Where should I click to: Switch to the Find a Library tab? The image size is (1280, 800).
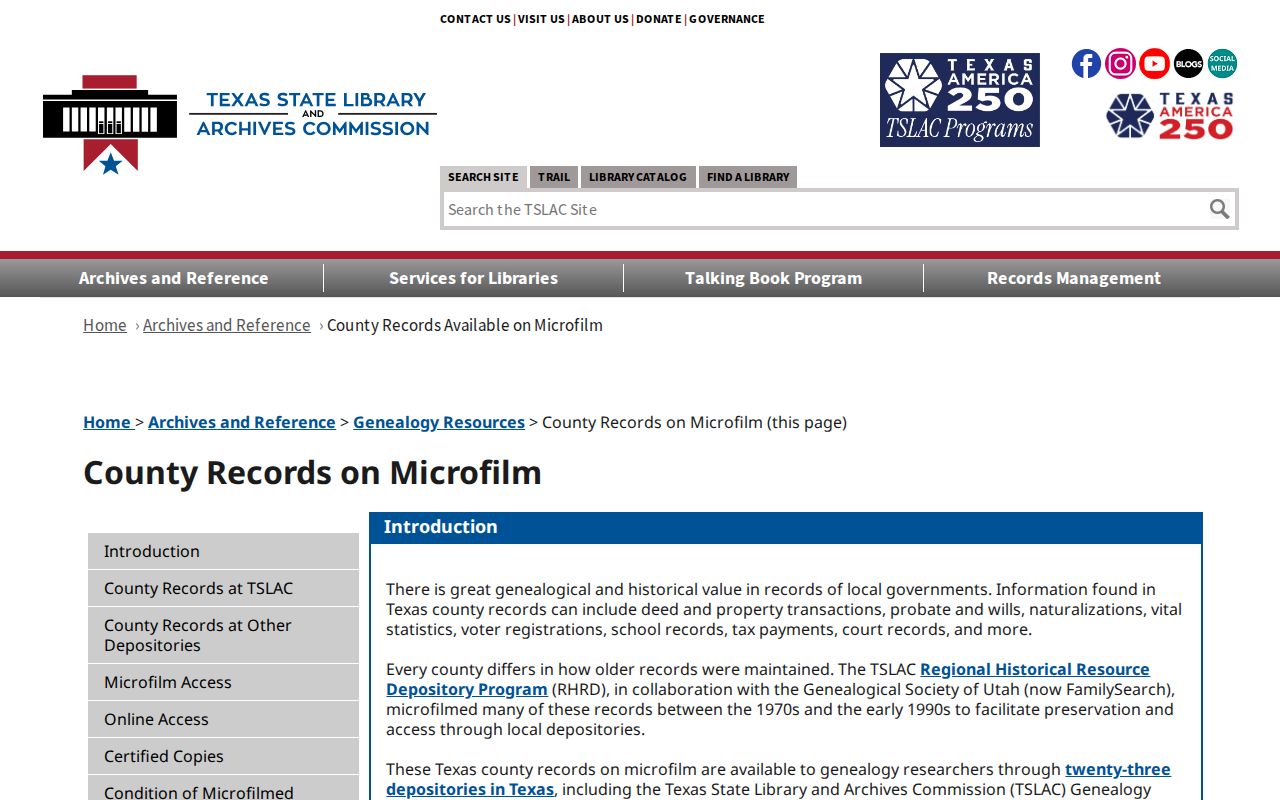pos(748,177)
